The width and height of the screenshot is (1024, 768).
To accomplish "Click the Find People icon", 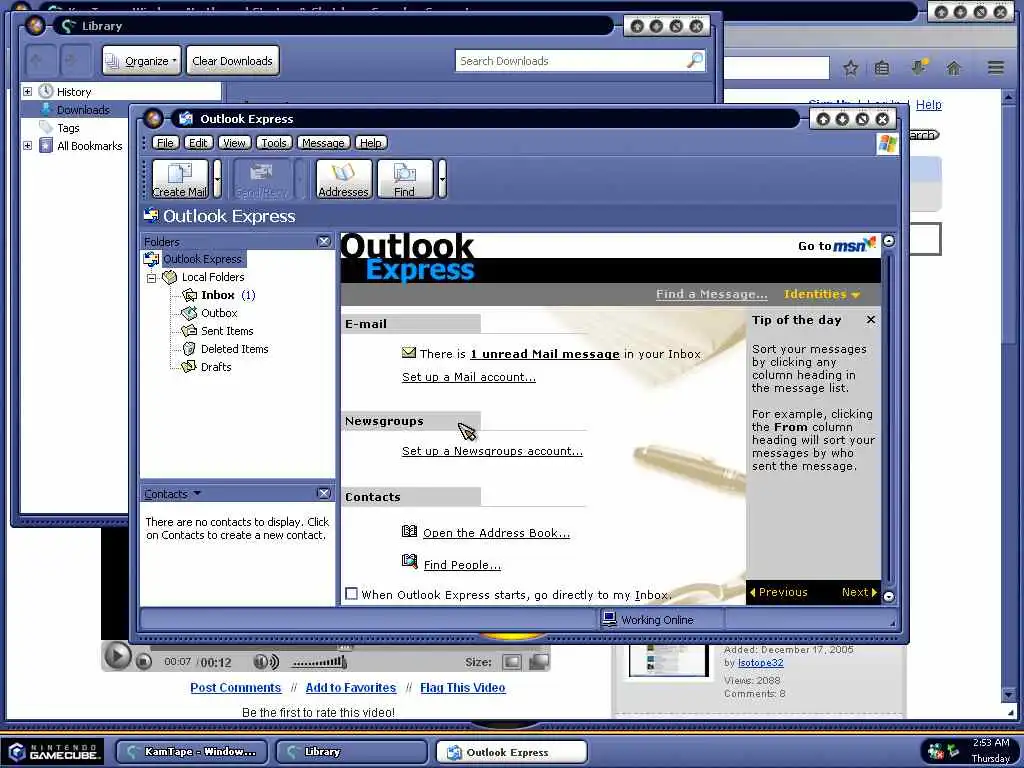I will coord(409,561).
